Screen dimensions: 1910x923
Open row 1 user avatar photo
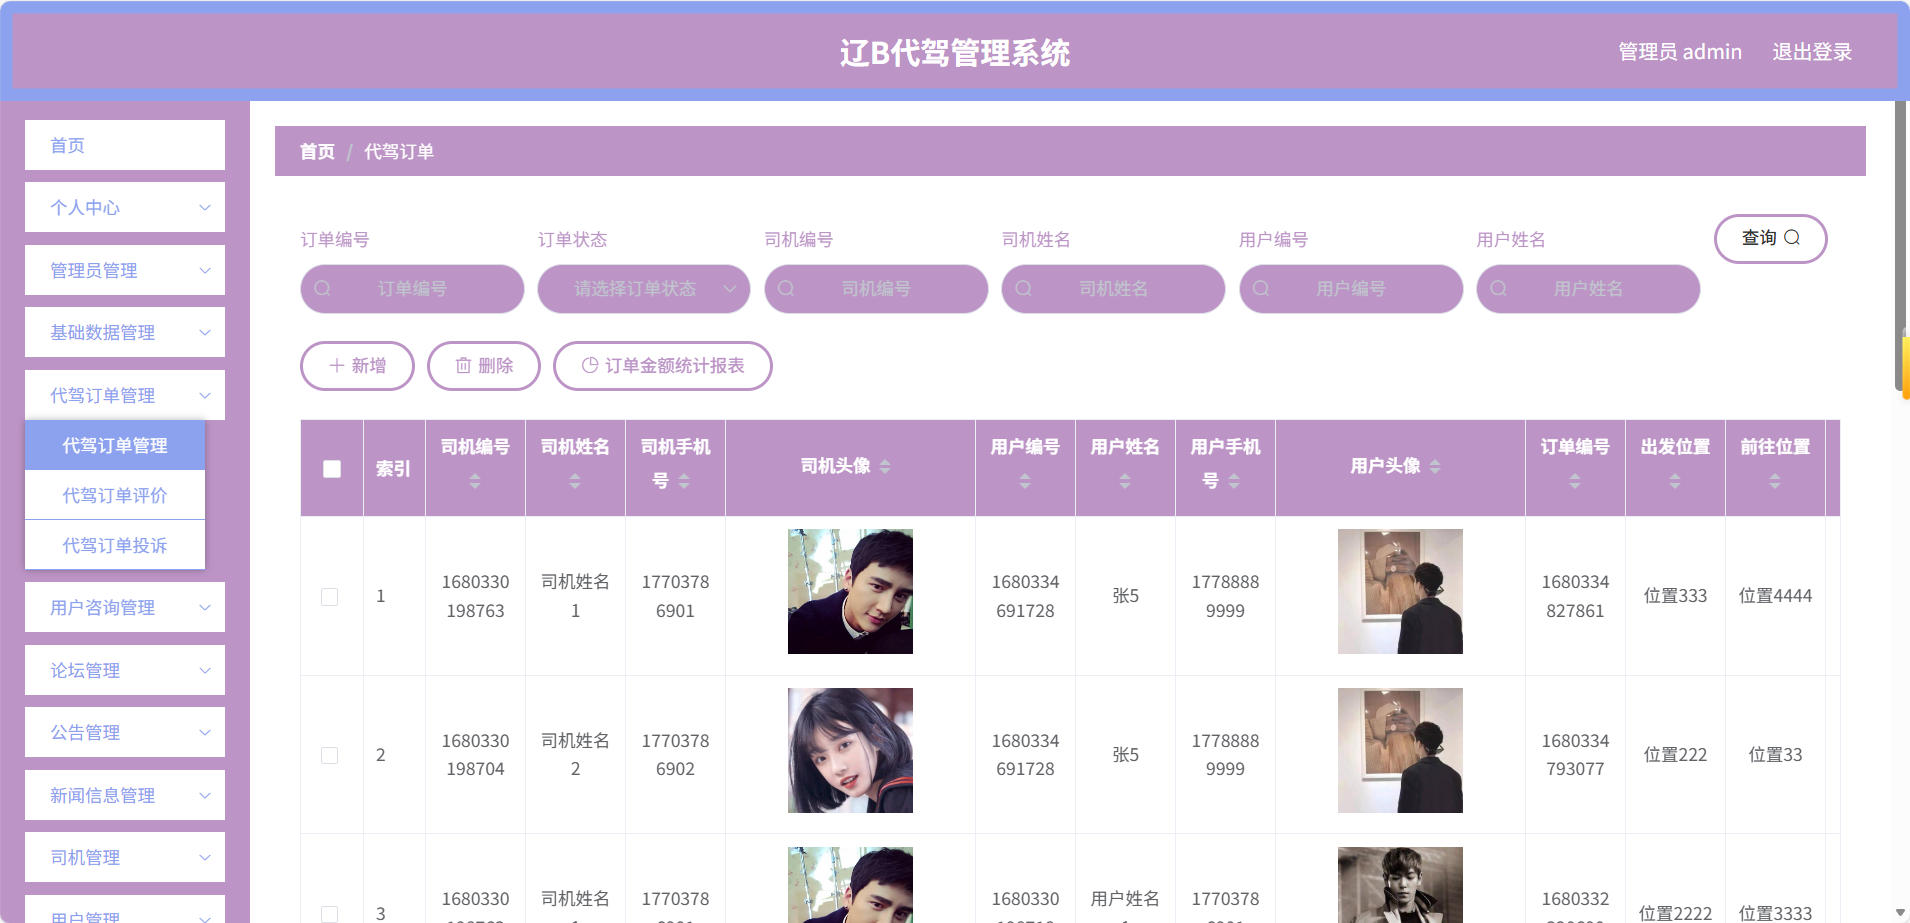tap(1400, 591)
